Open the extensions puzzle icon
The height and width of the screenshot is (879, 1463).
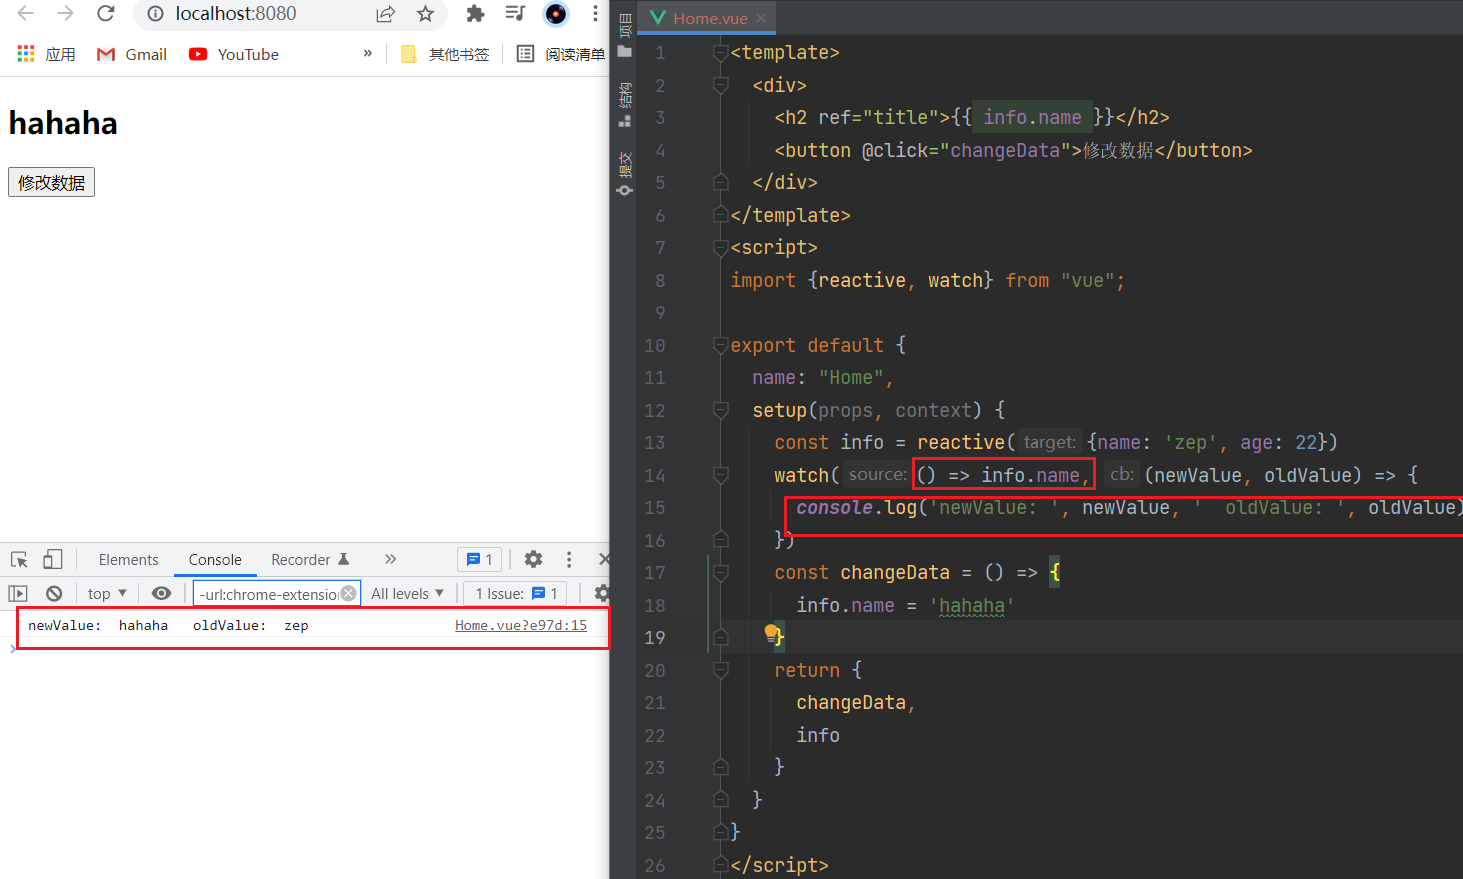tap(475, 14)
